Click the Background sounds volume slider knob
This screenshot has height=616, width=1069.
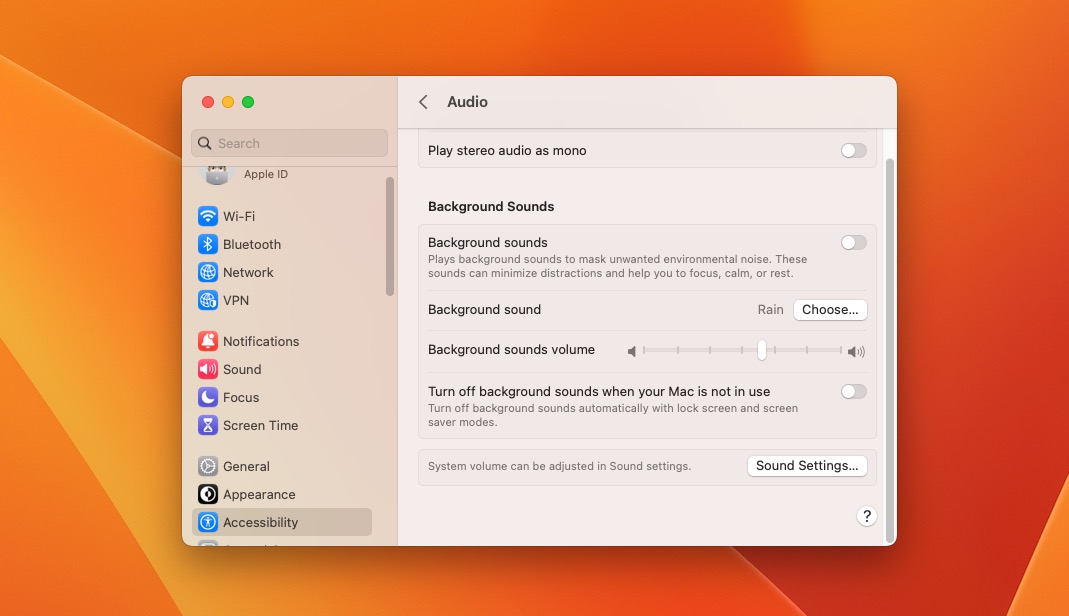tap(762, 350)
